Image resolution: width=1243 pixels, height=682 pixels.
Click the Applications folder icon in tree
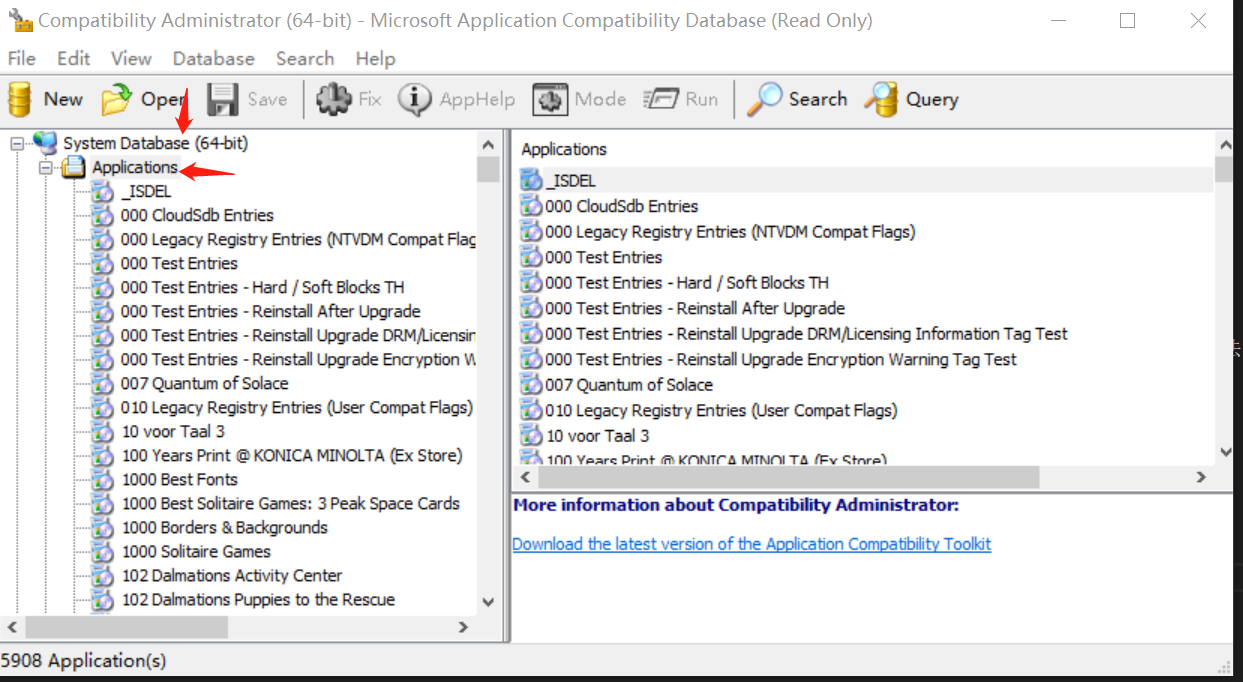[x=73, y=168]
